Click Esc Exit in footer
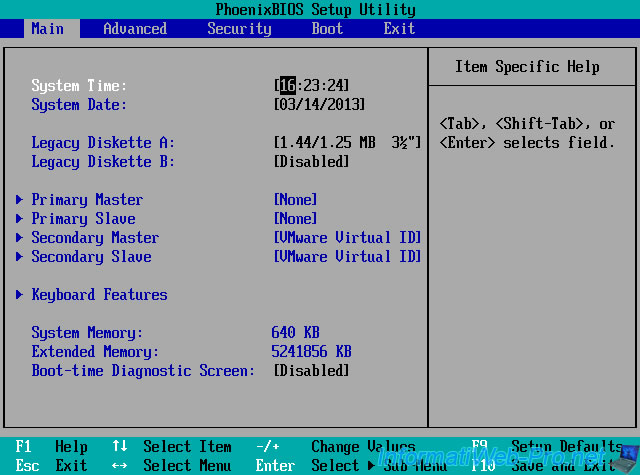Viewport: 640px width, 475px height. [51, 465]
